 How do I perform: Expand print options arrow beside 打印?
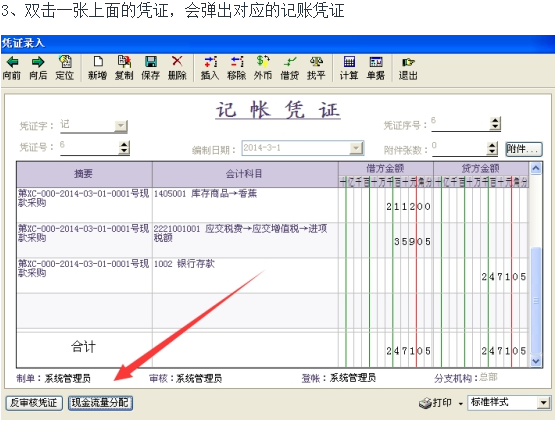461,404
